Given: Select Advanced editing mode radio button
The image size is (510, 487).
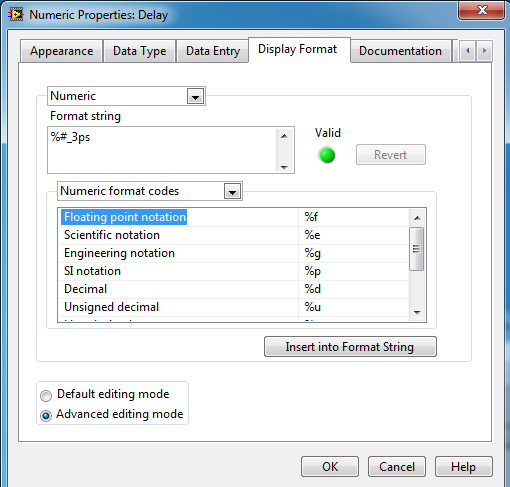Looking at the screenshot, I should click(46, 415).
